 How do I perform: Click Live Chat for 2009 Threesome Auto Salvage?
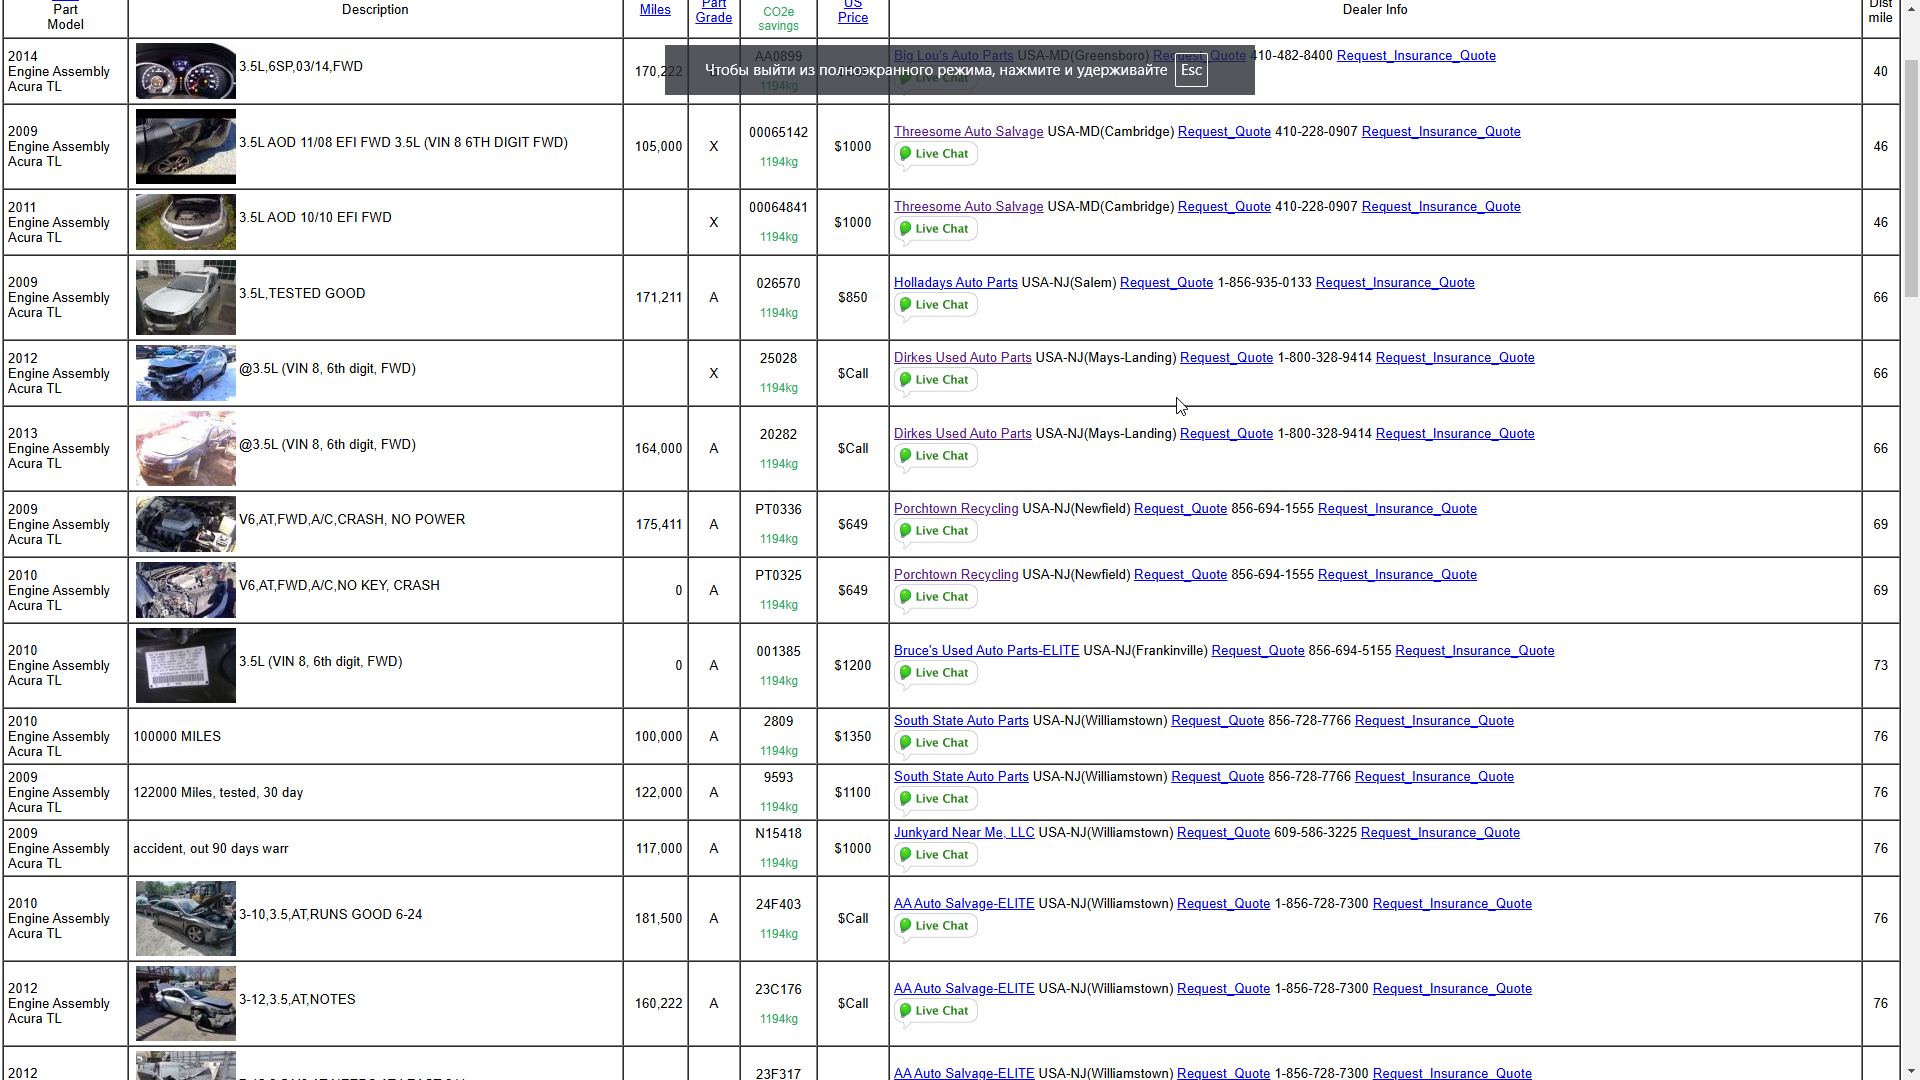[935, 154]
